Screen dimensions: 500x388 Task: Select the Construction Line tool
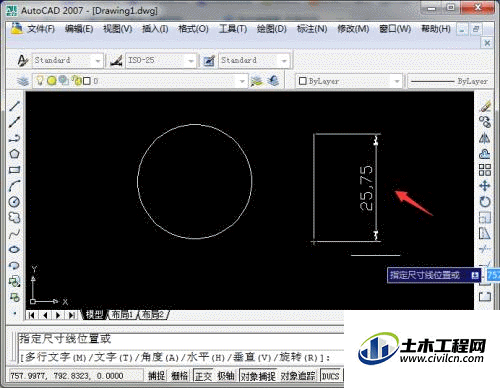pyautogui.click(x=14, y=122)
